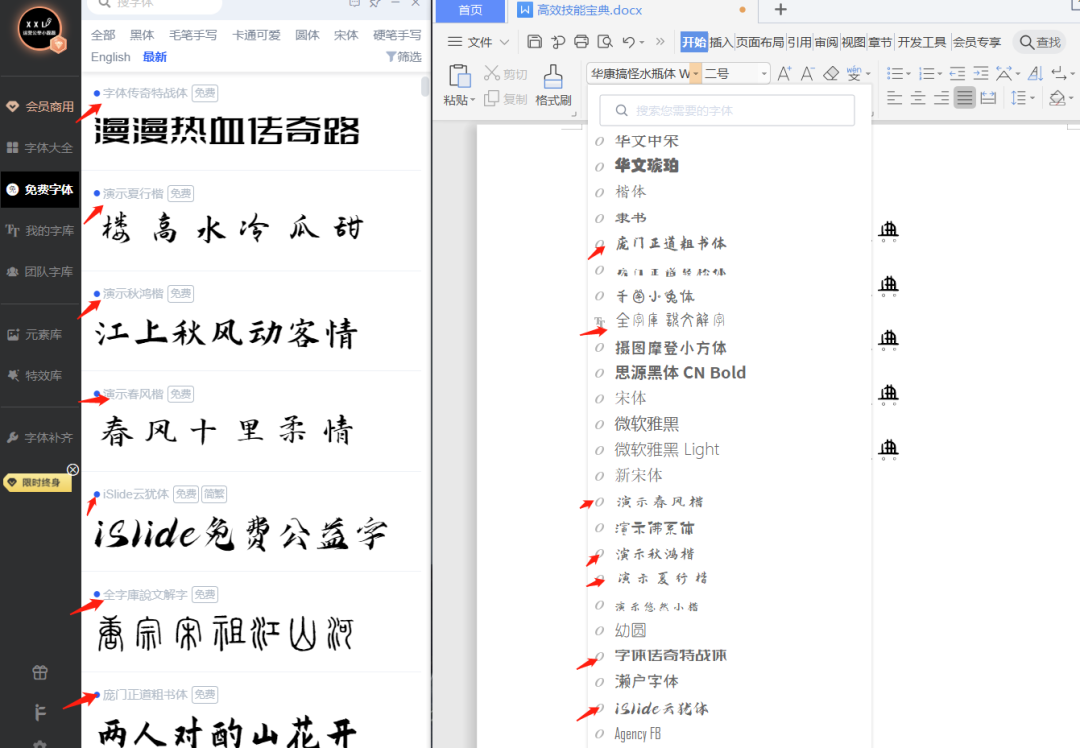Click the Sort A-Z icon
Image resolution: width=1080 pixels, height=748 pixels.
click(1035, 74)
